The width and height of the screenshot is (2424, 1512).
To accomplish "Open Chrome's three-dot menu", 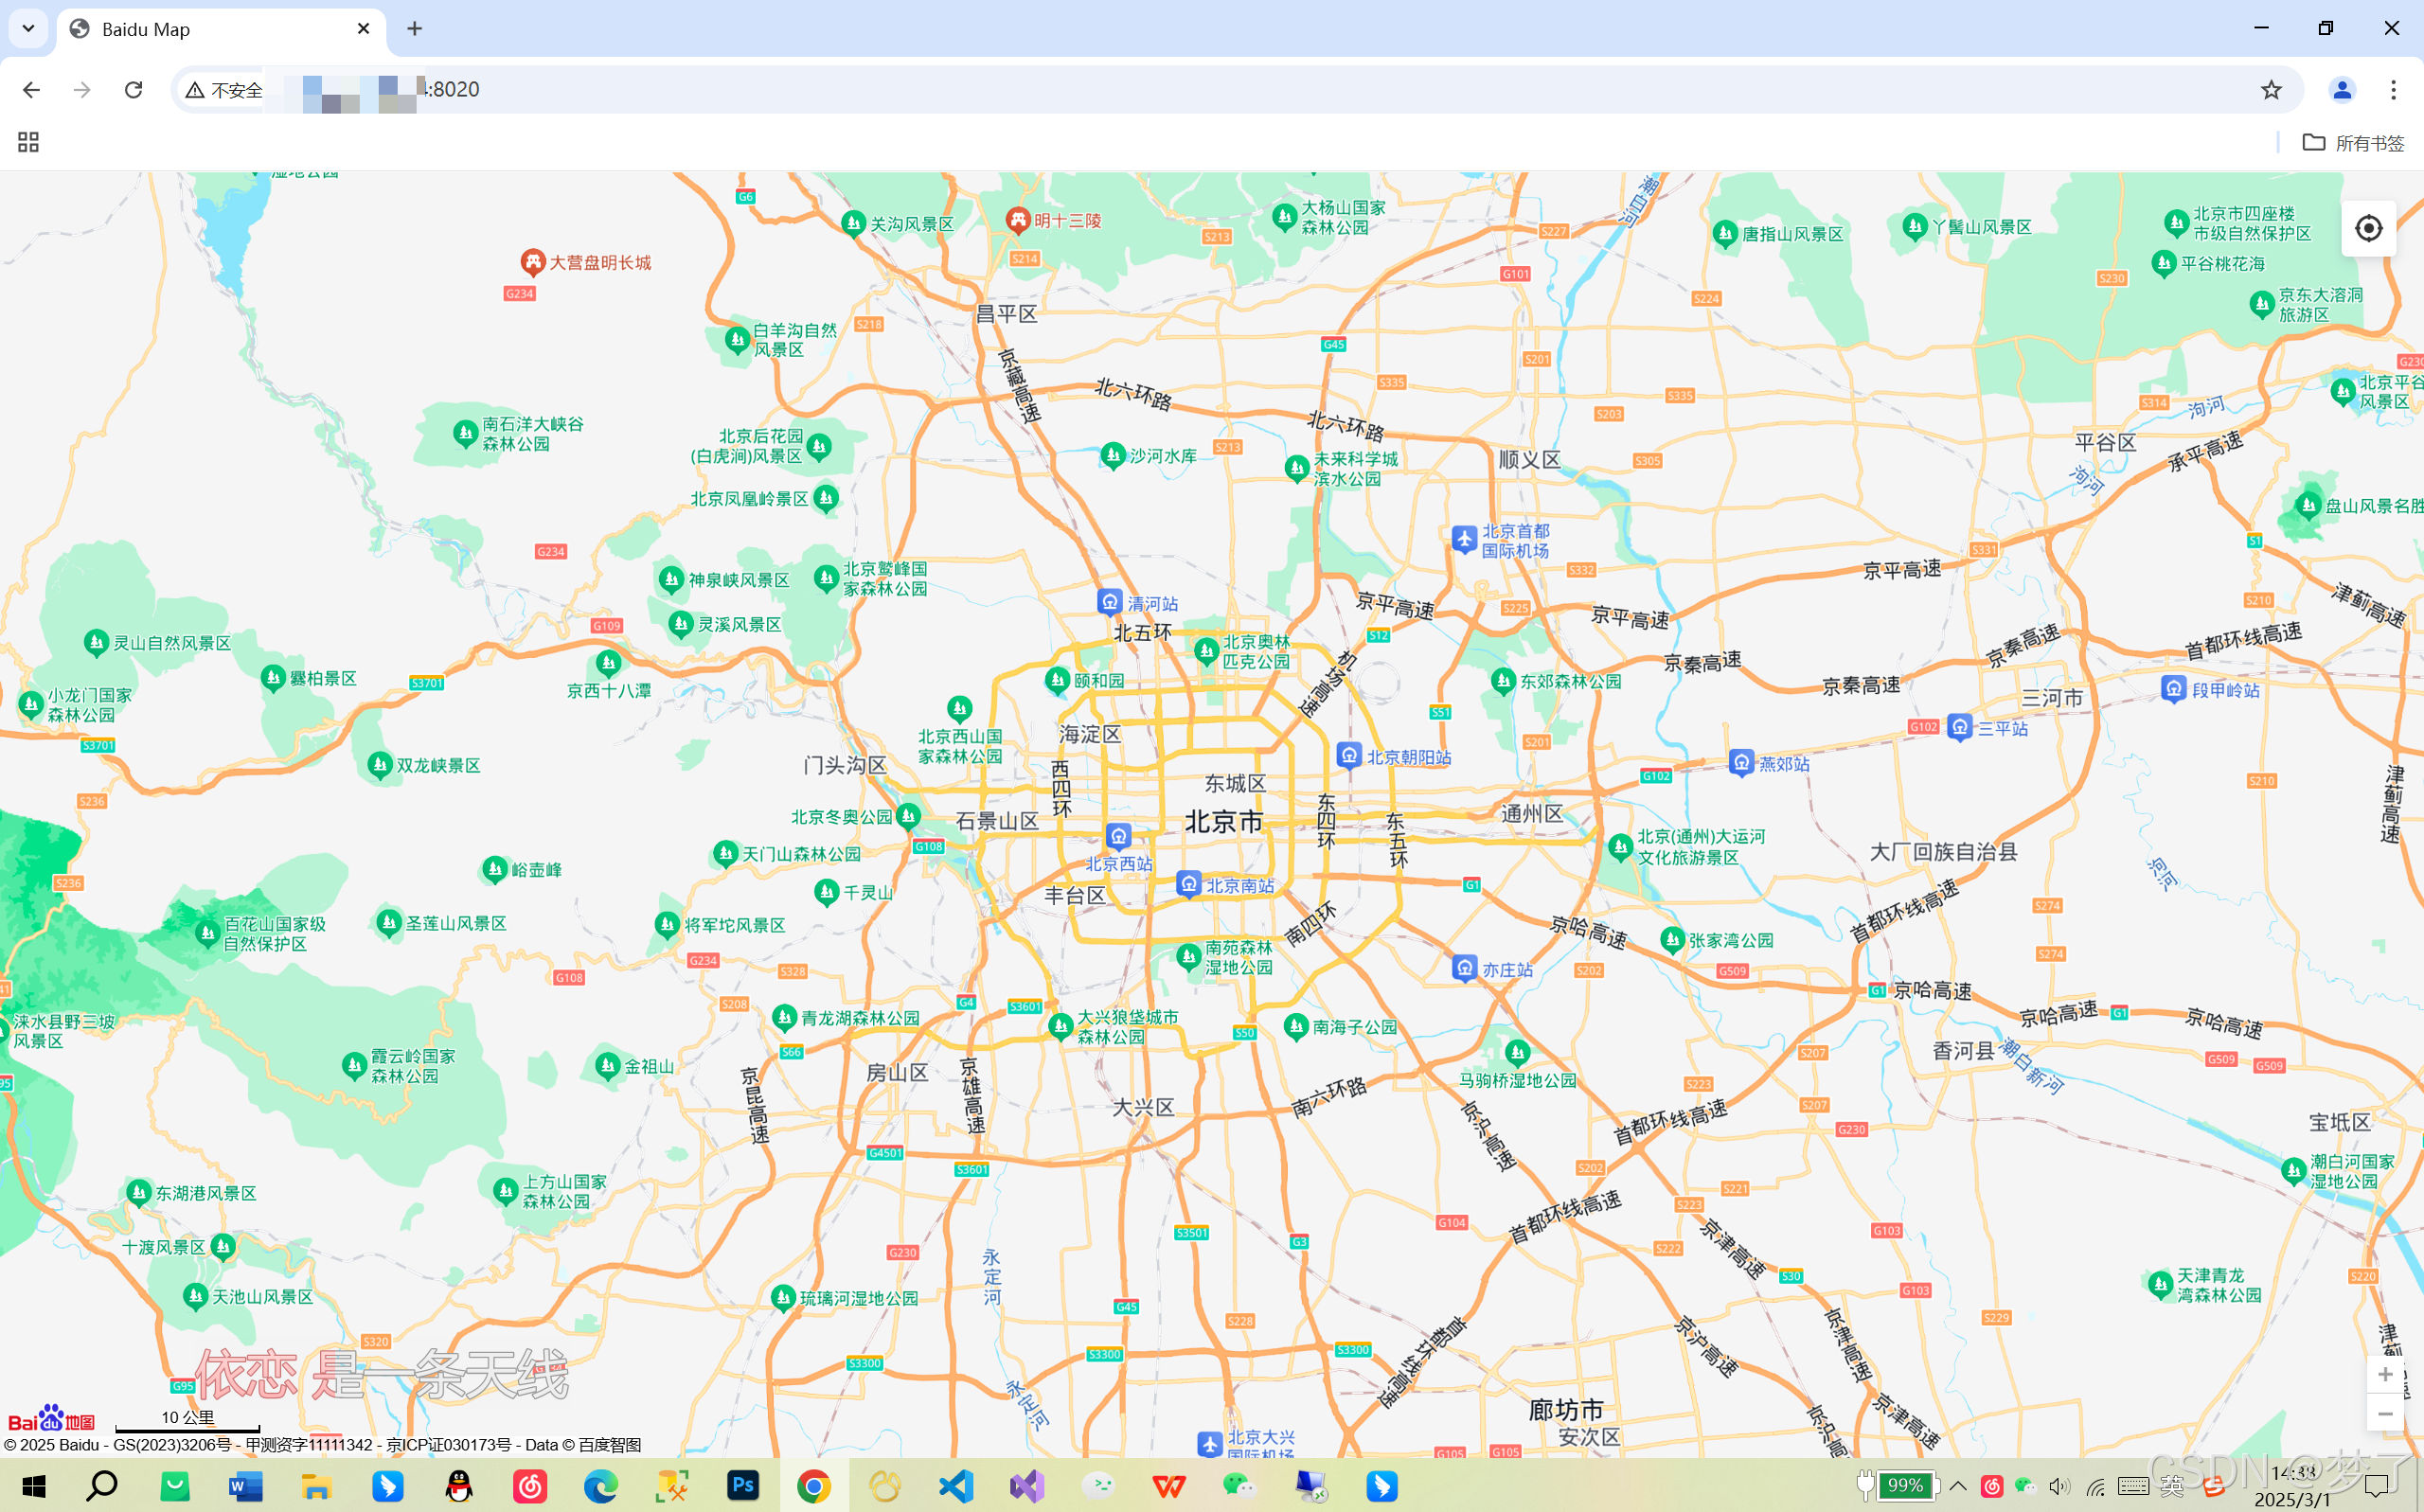I will click(2393, 90).
